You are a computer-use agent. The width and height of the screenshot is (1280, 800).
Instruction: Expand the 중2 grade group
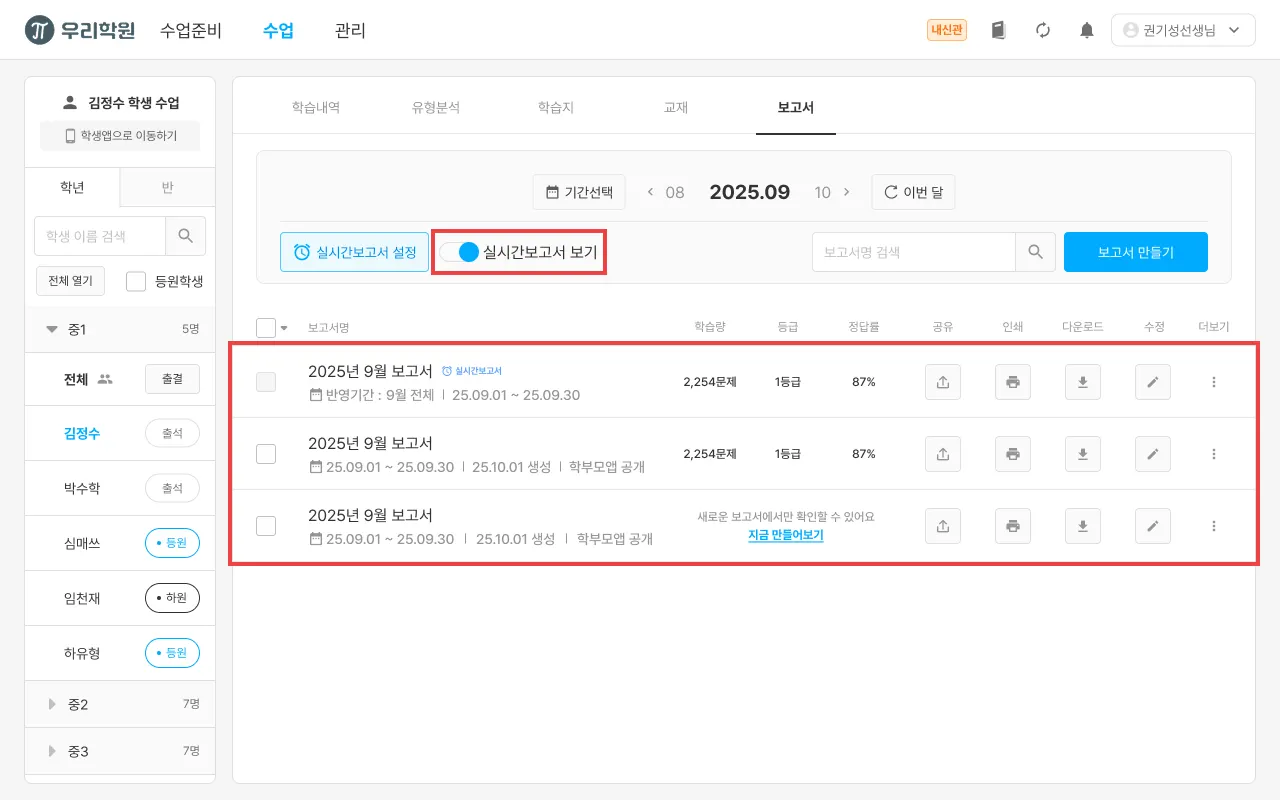[52, 704]
